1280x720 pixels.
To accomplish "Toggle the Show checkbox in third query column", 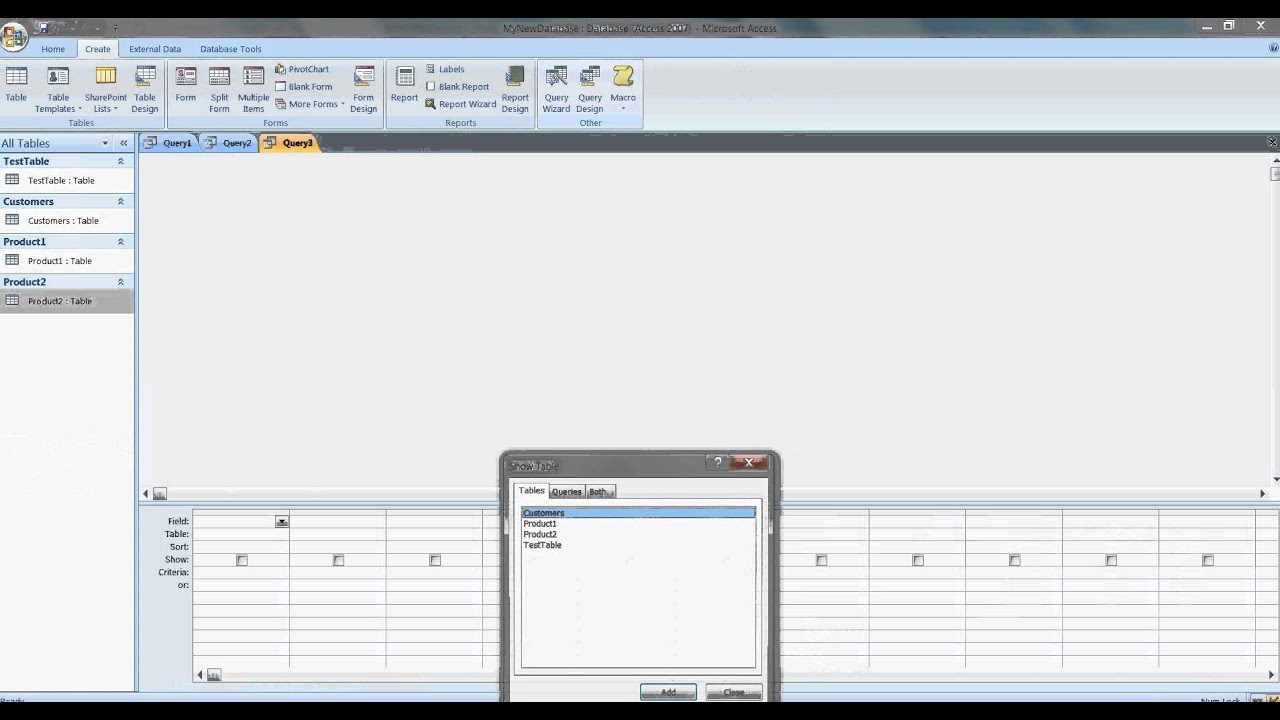I will [435, 560].
